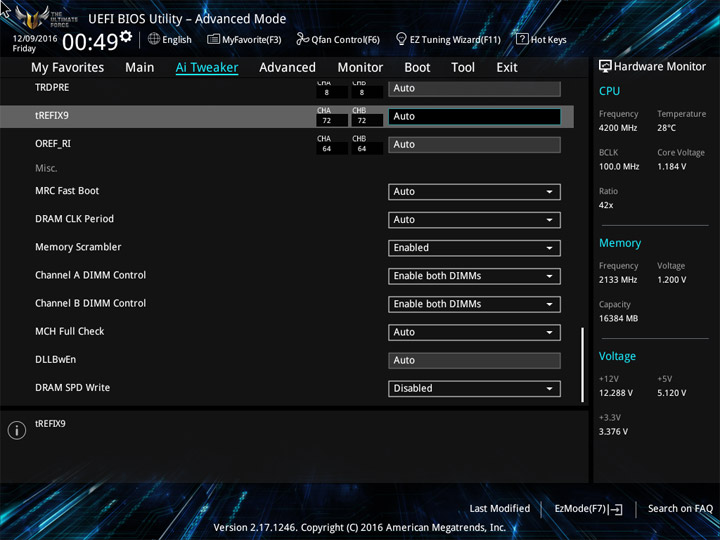The height and width of the screenshot is (540, 720).
Task: Click the +3.3V reading 3.376 V
Action: [x=613, y=432]
